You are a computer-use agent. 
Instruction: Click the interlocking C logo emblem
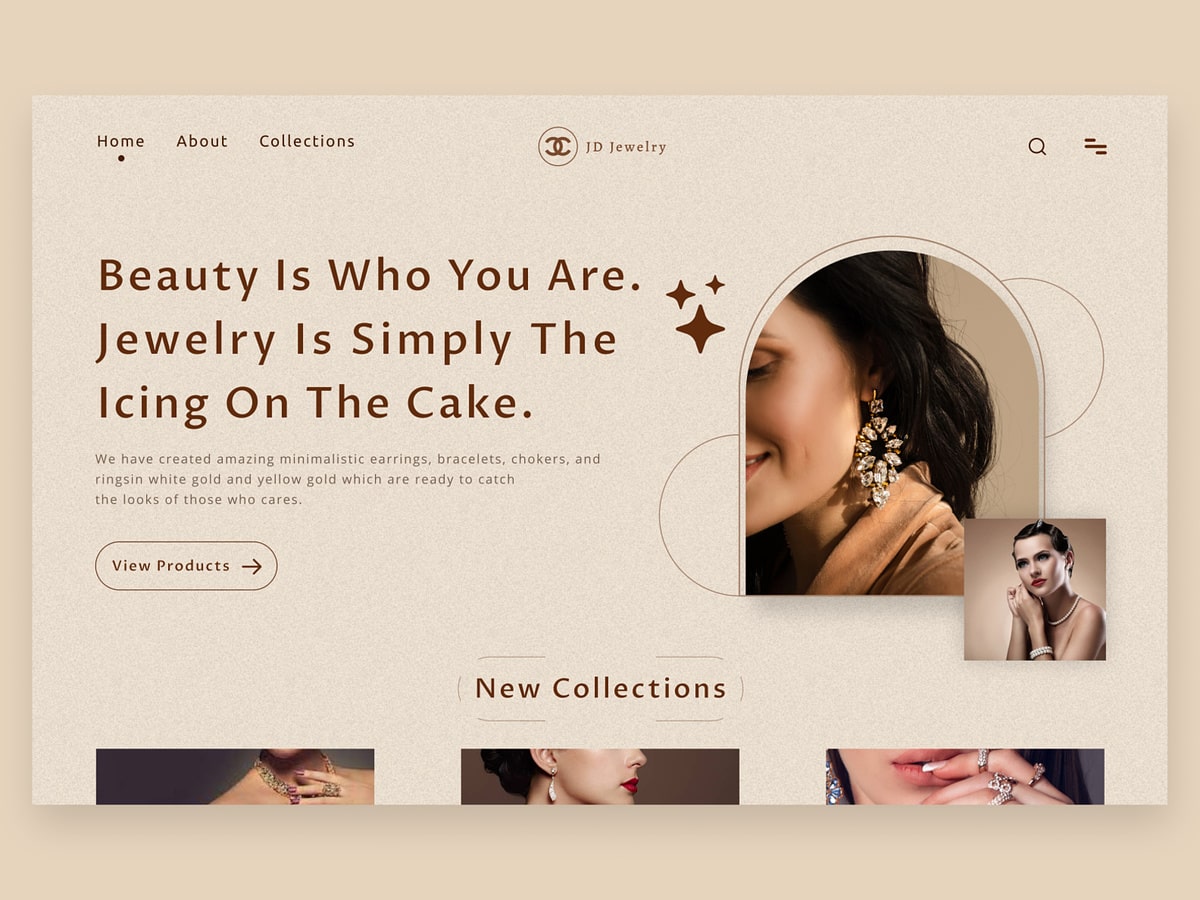click(x=558, y=146)
